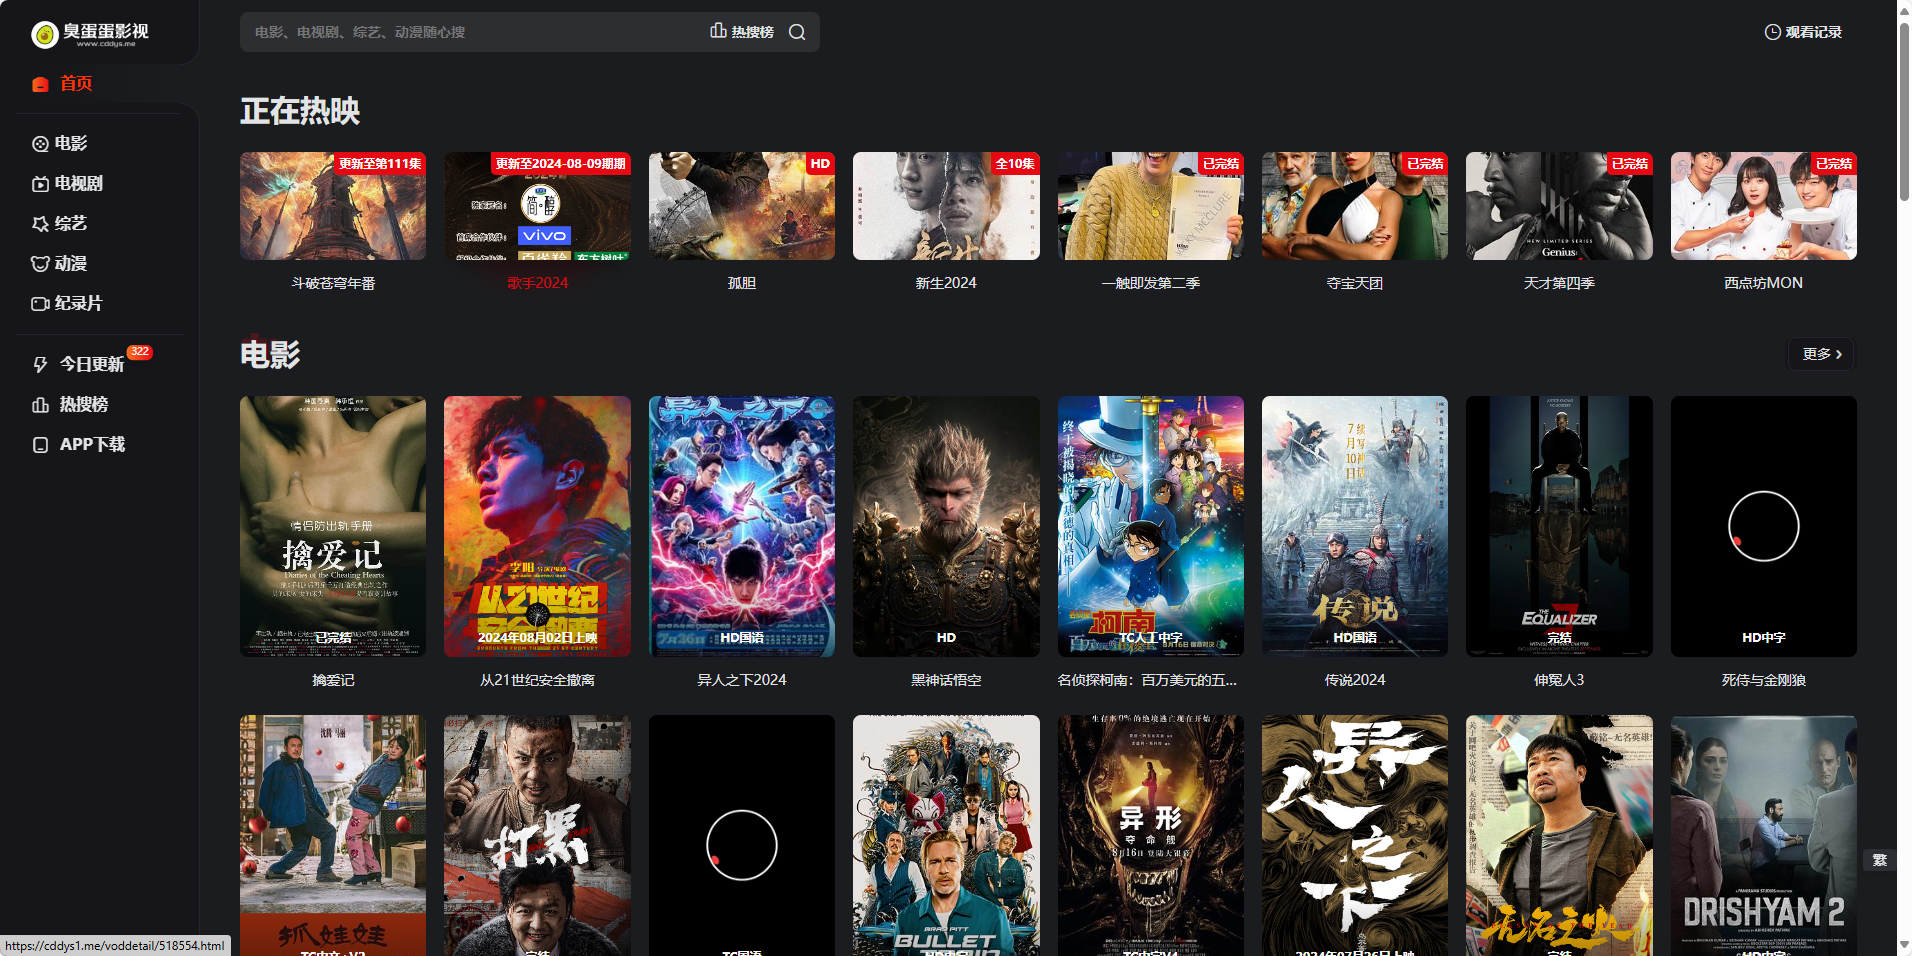Open 伸冤人3 movie poster

(1559, 526)
